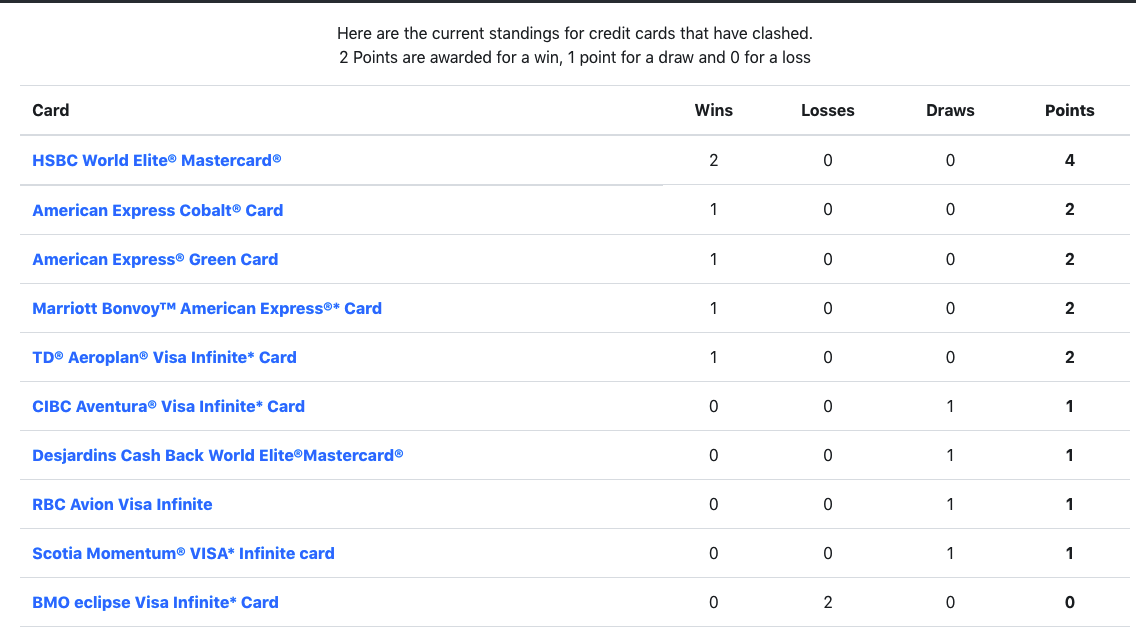Image resolution: width=1136 pixels, height=637 pixels.
Task: Click BMO eclipse losses value of 2
Action: coord(827,602)
